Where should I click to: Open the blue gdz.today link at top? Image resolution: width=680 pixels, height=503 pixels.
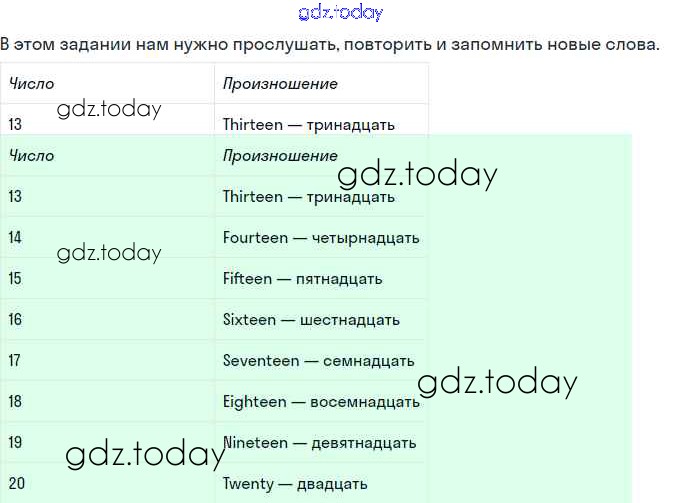340,13
